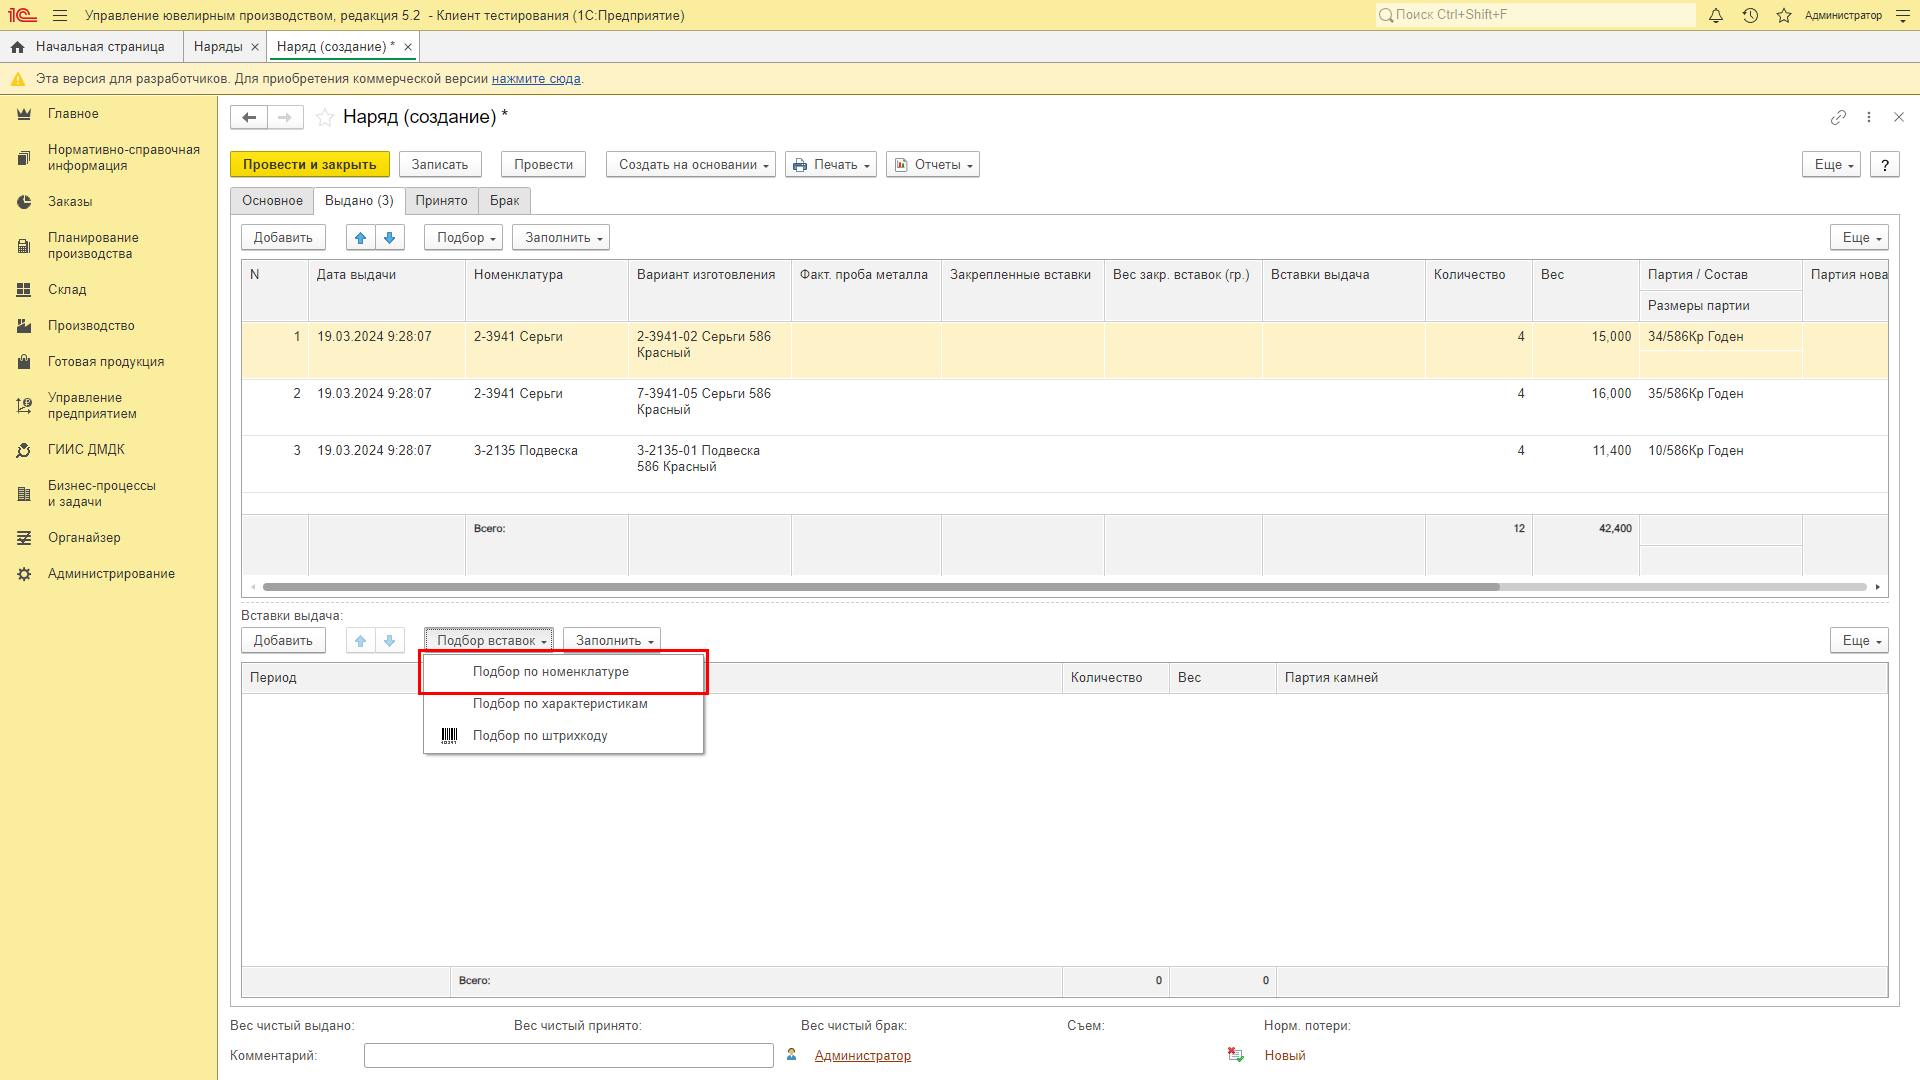
Task: Expand Печать dropdown
Action: coord(831,165)
